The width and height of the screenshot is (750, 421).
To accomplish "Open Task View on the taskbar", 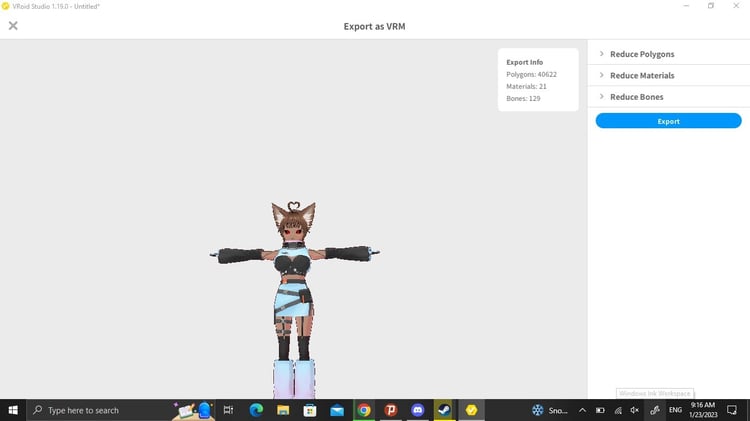I will coord(229,410).
